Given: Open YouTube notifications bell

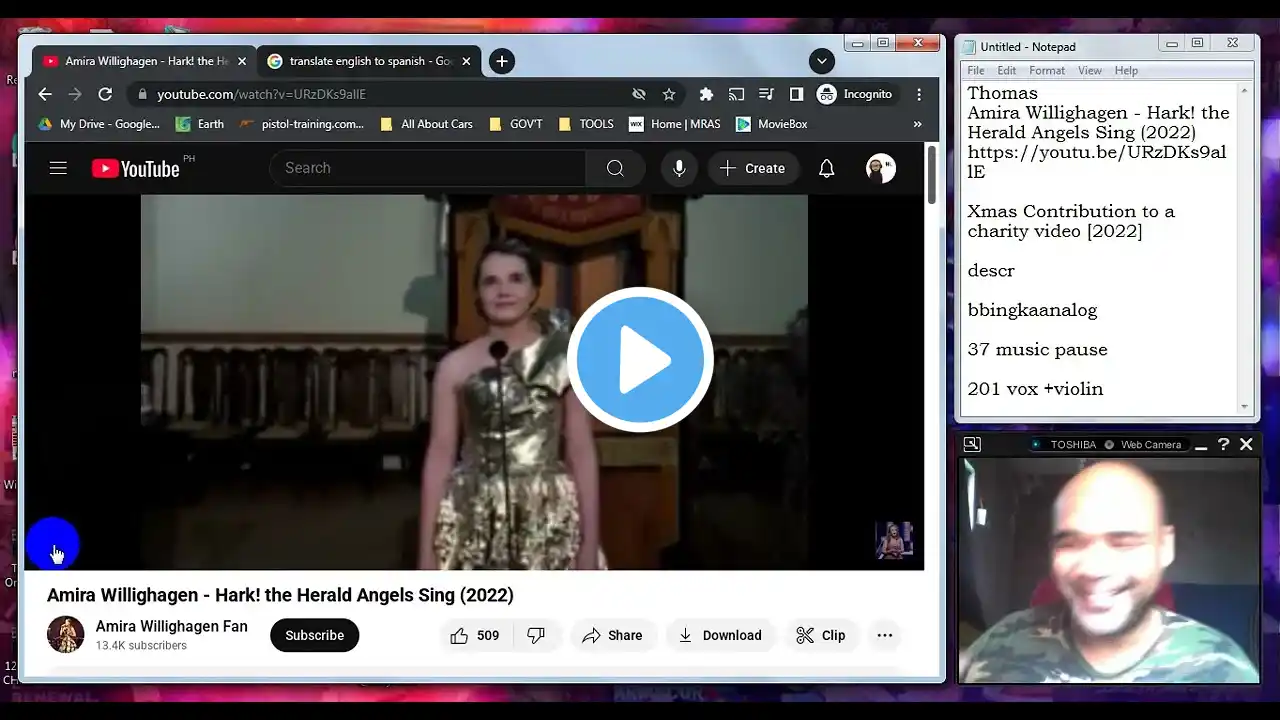Looking at the screenshot, I should (826, 168).
